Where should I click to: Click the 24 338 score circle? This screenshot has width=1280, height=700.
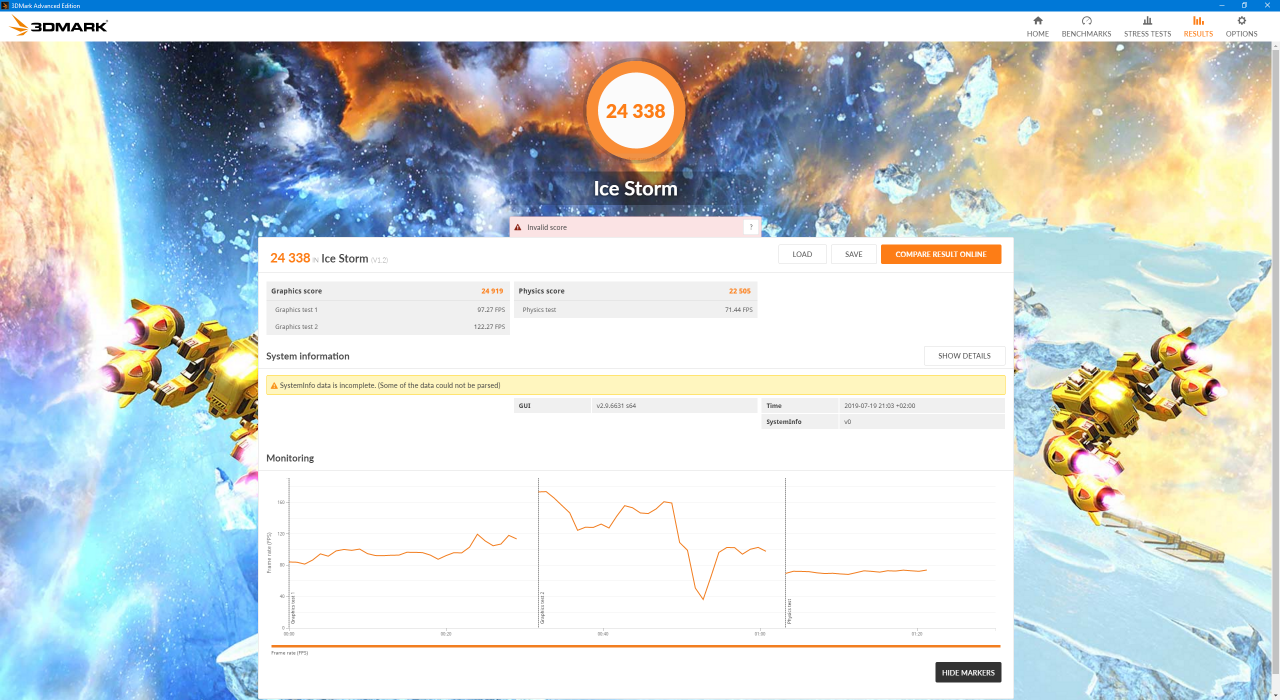point(636,111)
